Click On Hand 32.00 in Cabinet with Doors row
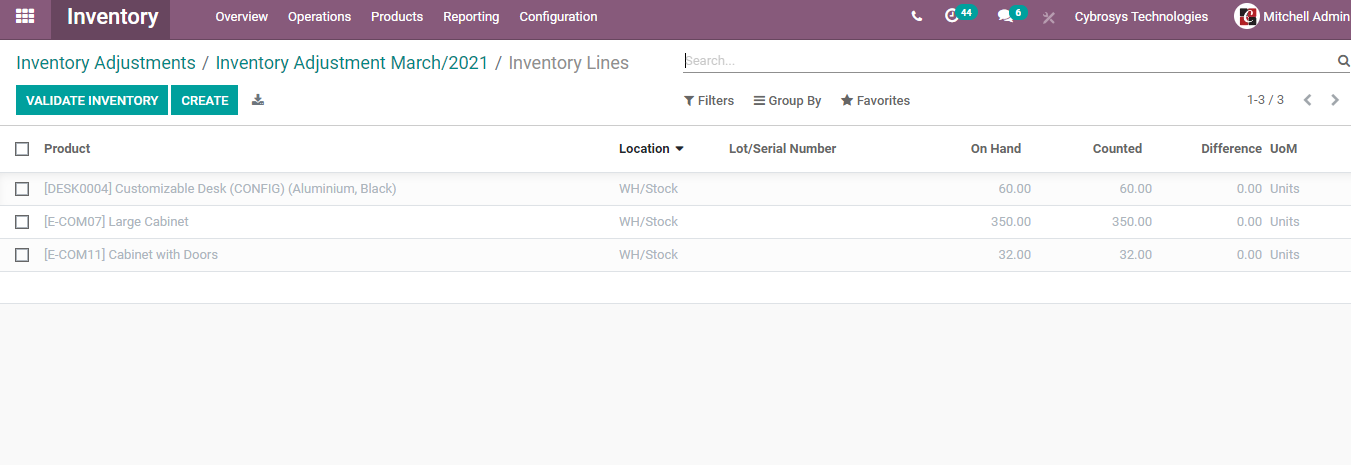This screenshot has height=465, width=1351. pyautogui.click(x=1014, y=255)
